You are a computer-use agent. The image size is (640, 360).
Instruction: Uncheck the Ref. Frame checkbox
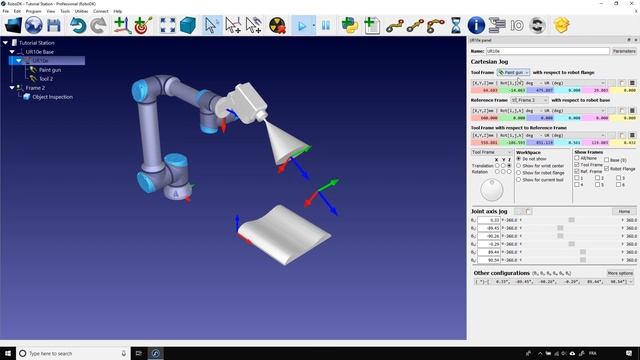click(577, 171)
